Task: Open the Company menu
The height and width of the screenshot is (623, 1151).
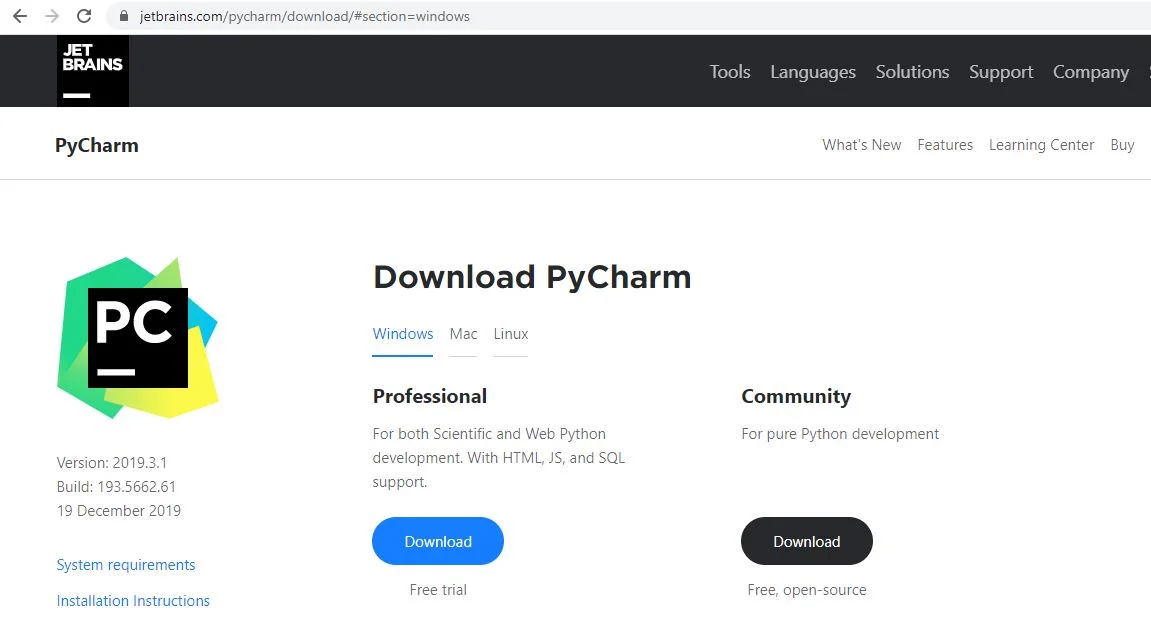Action: pyautogui.click(x=1091, y=72)
